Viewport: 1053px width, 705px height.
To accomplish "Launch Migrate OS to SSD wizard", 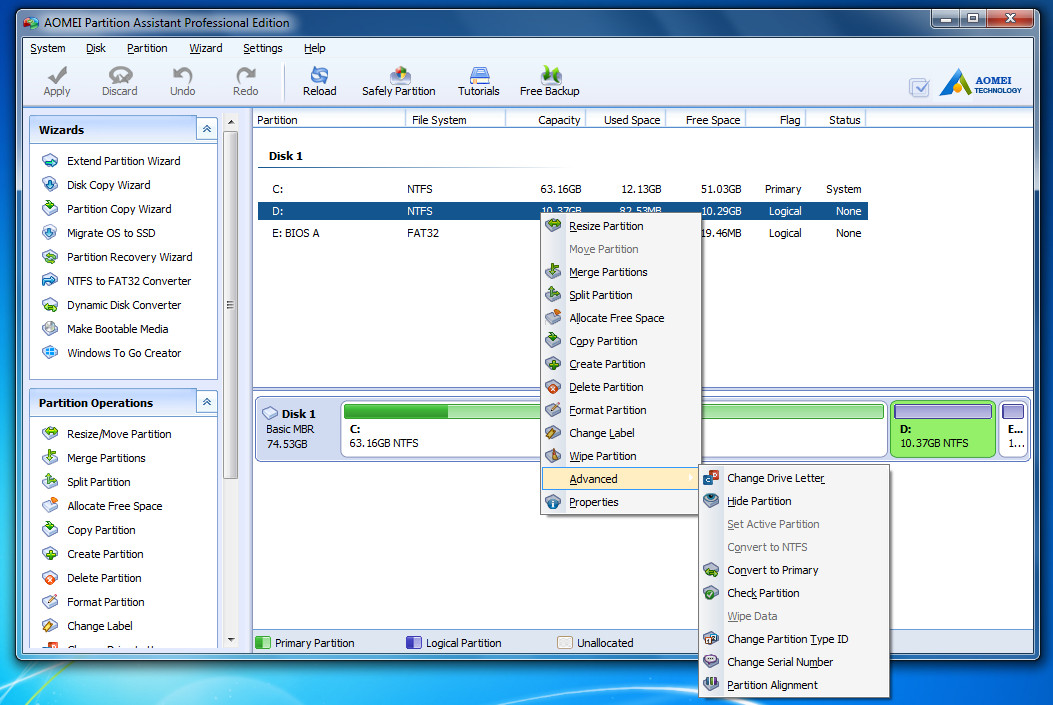I will click(111, 233).
